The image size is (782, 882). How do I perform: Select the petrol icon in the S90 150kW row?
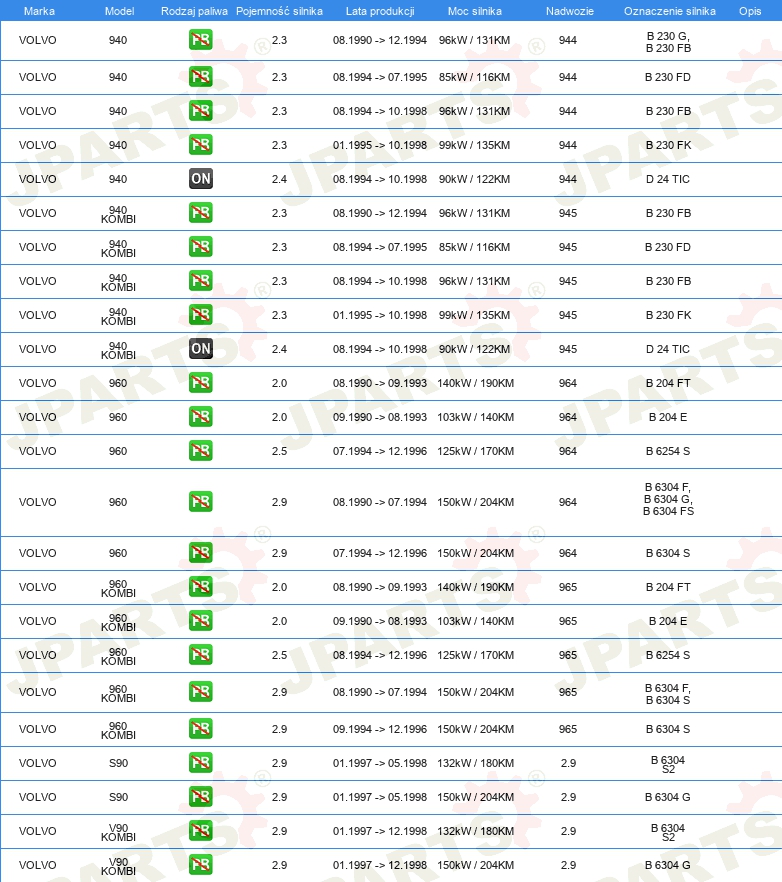(x=201, y=797)
